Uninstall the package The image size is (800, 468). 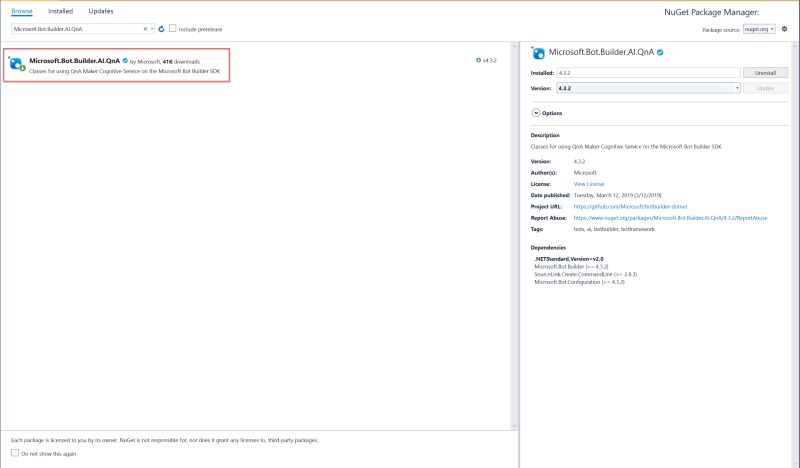click(765, 73)
